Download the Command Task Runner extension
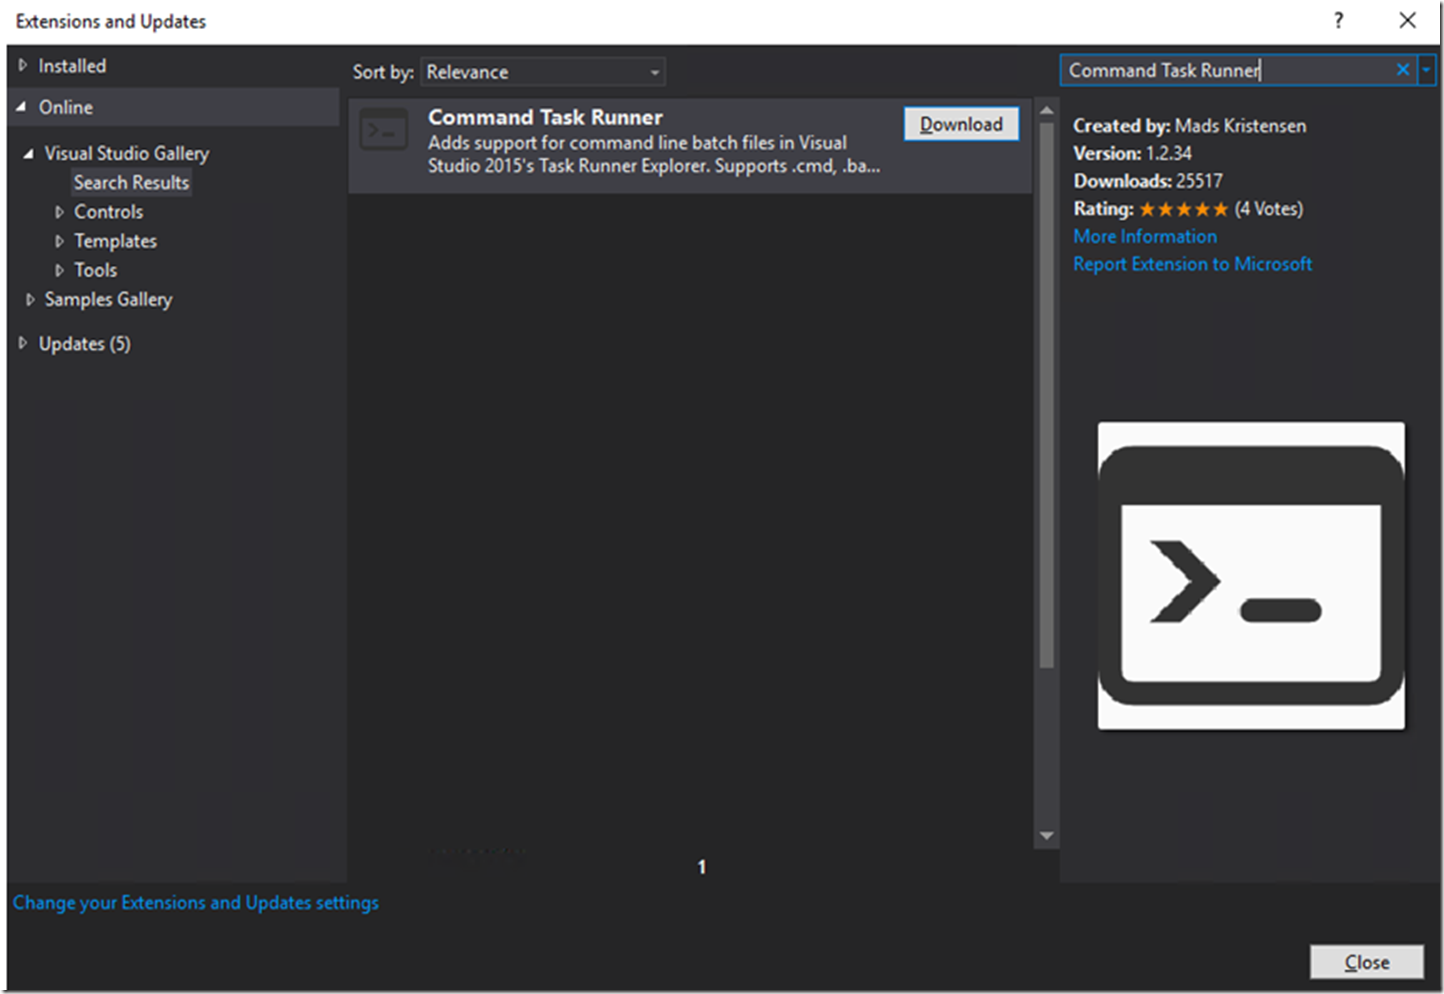This screenshot has width=1444, height=994. [x=961, y=124]
